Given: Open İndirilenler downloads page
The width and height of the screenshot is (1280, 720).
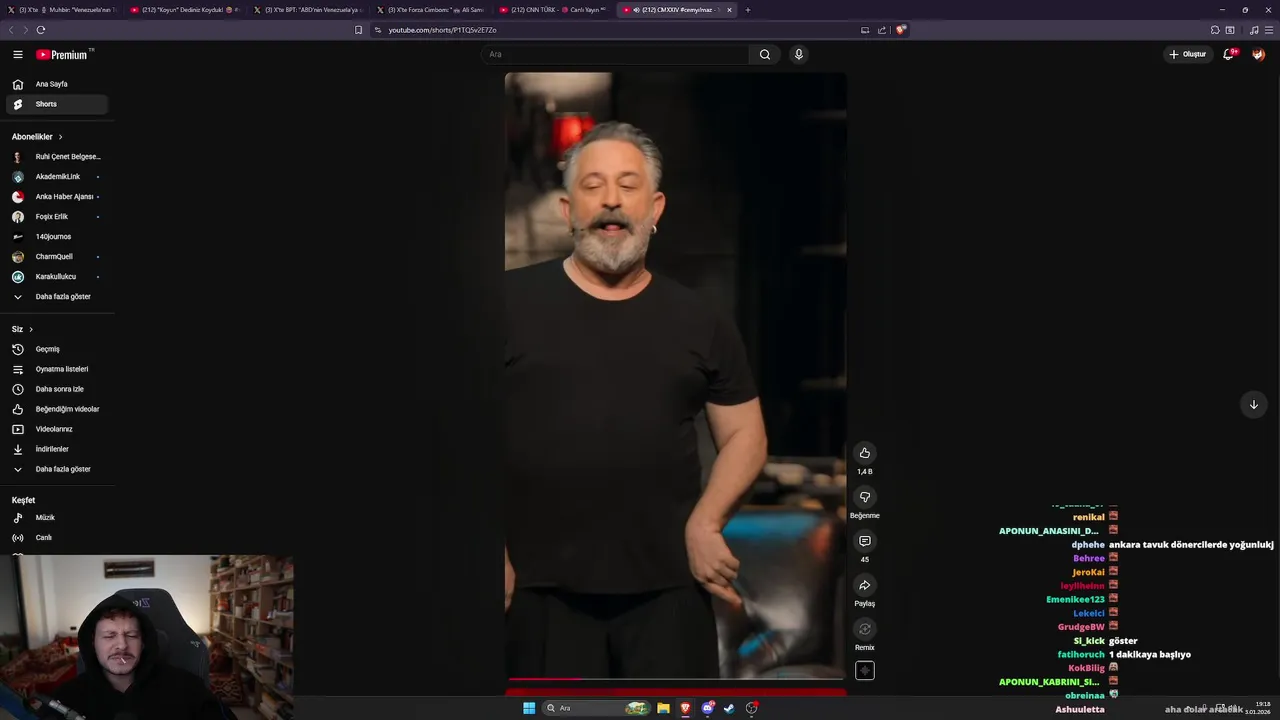Looking at the screenshot, I should pyautogui.click(x=57, y=449).
